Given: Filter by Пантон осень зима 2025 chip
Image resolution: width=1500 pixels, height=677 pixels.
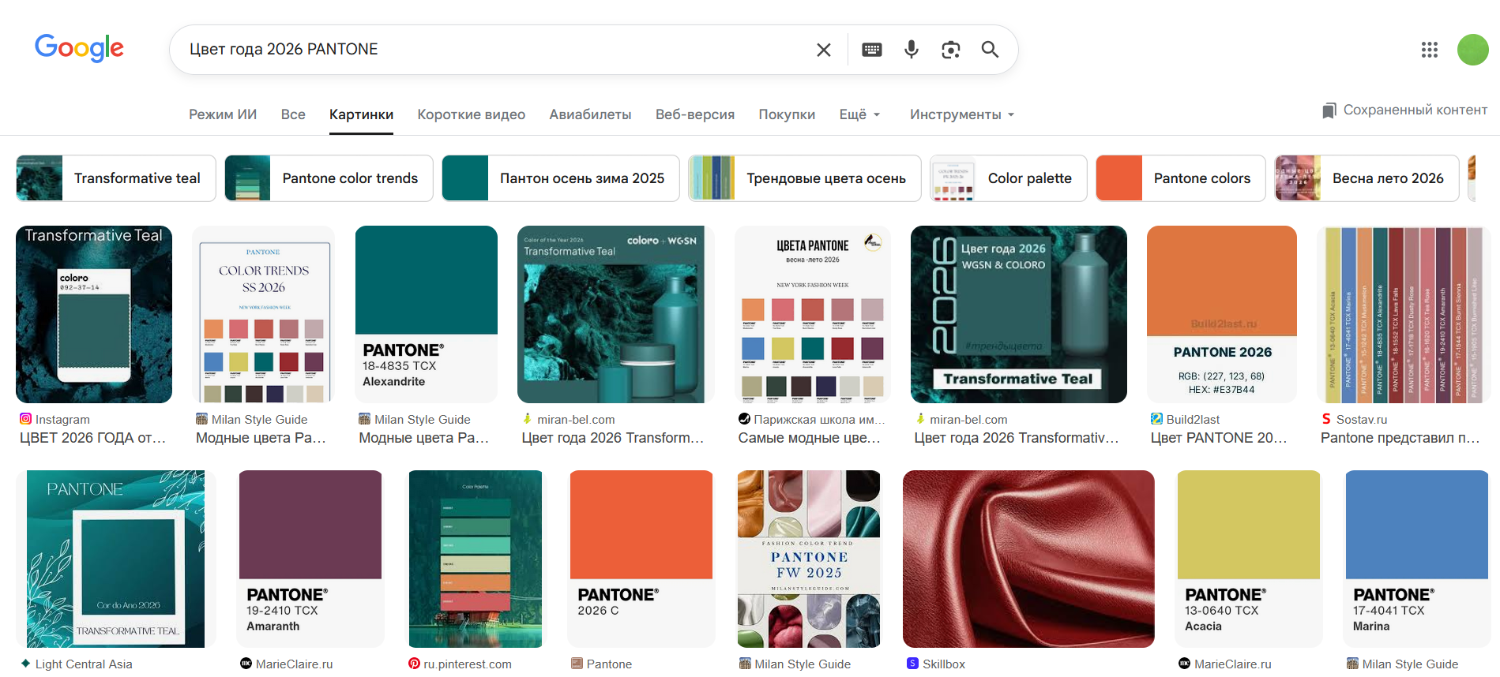Looking at the screenshot, I should [560, 178].
